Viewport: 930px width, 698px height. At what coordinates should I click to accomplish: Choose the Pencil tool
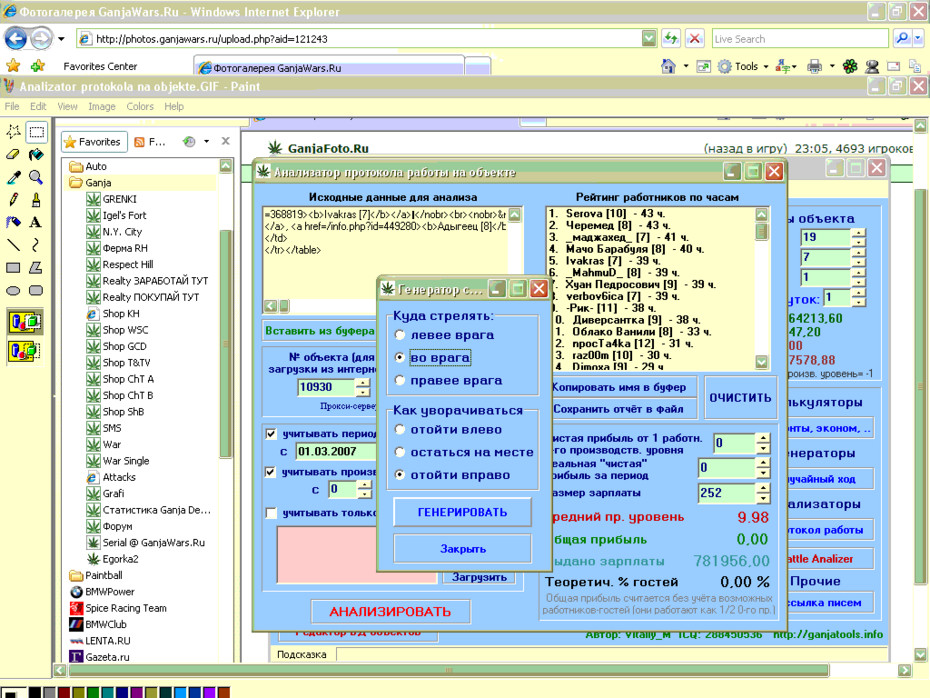[x=13, y=200]
